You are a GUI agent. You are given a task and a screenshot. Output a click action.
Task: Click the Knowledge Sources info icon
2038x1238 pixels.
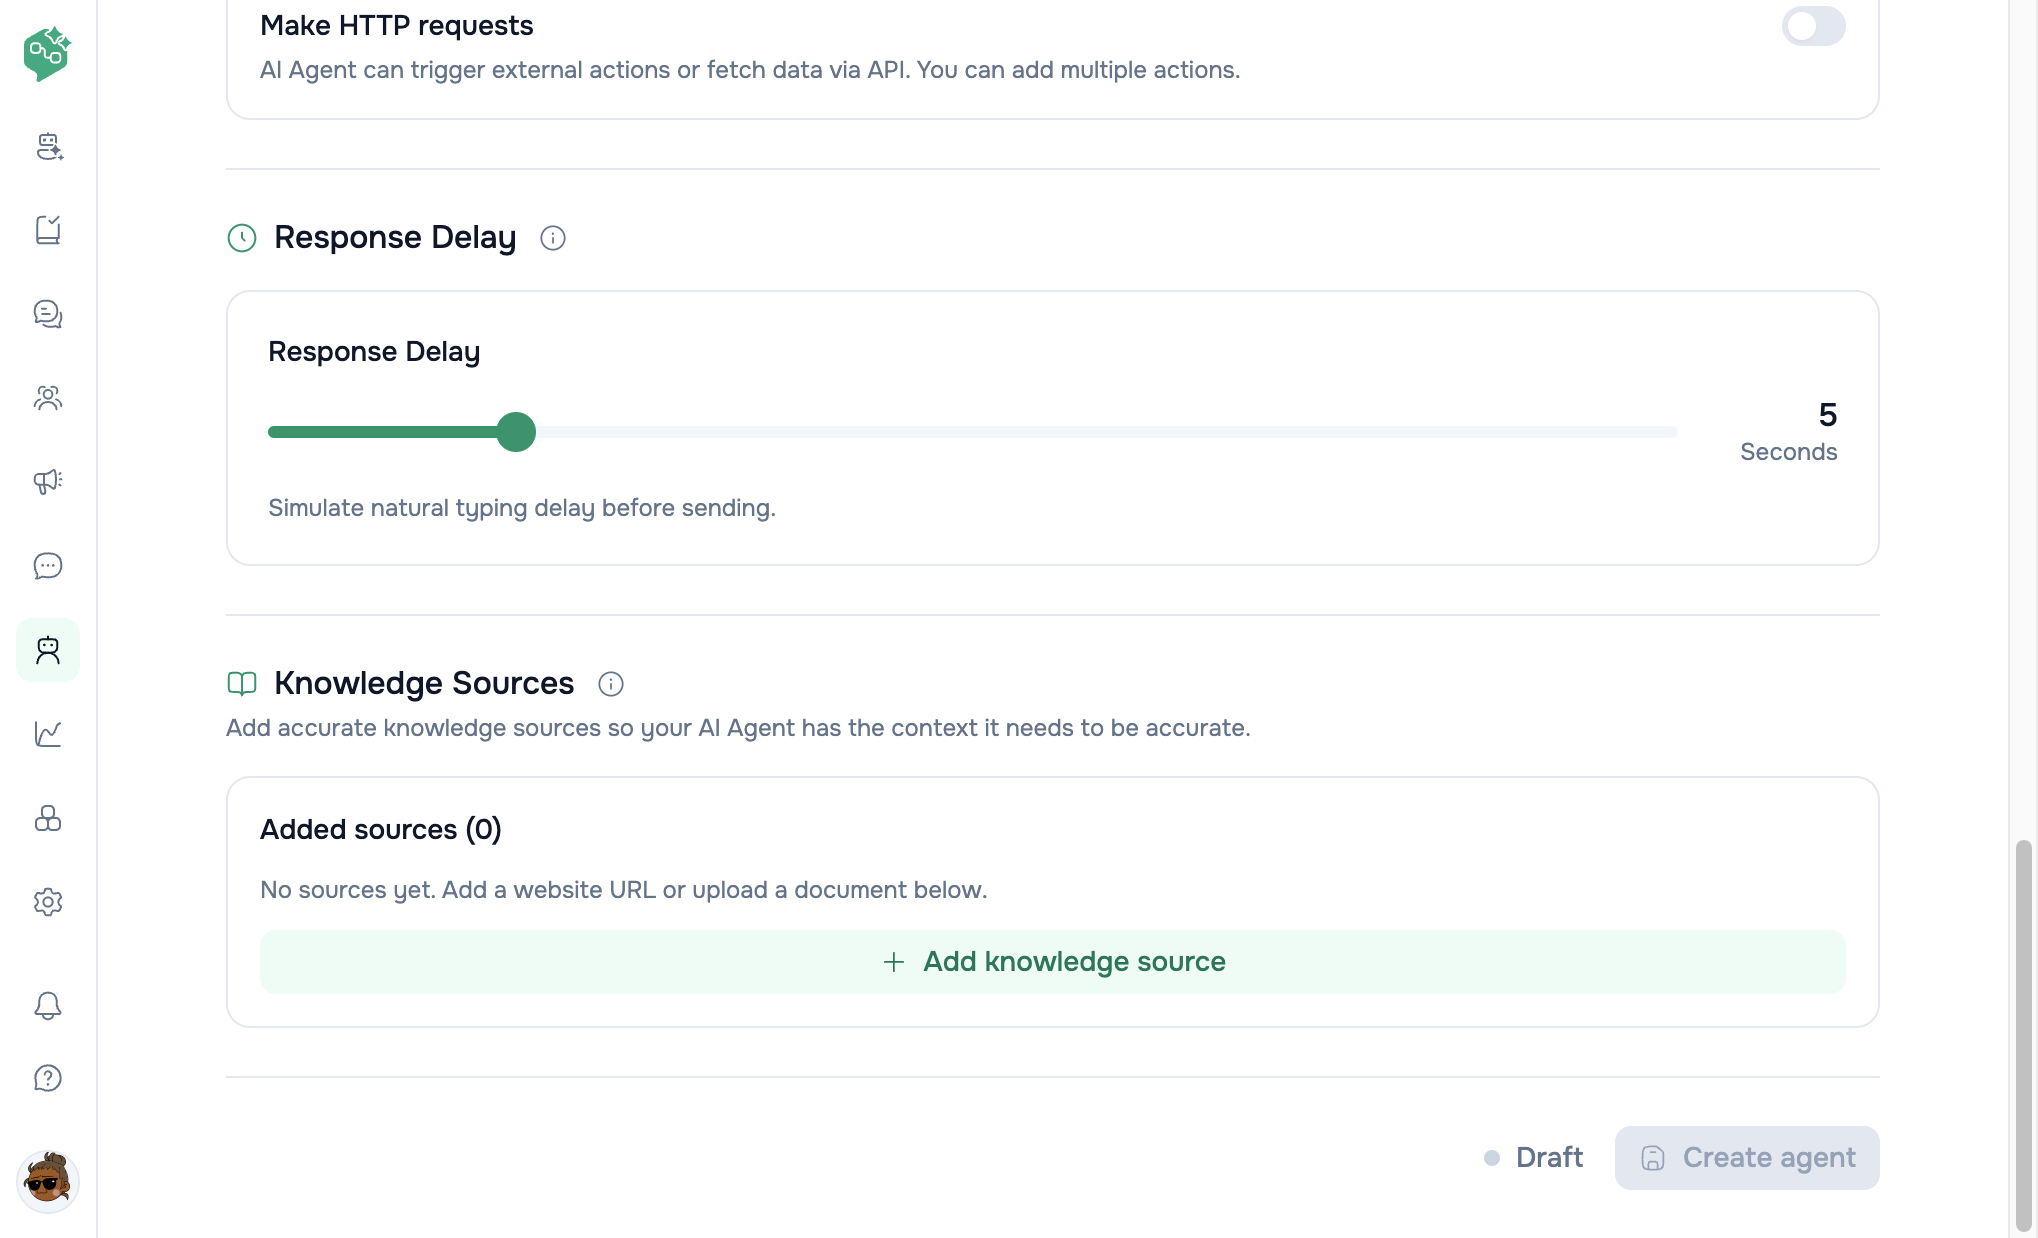click(611, 684)
